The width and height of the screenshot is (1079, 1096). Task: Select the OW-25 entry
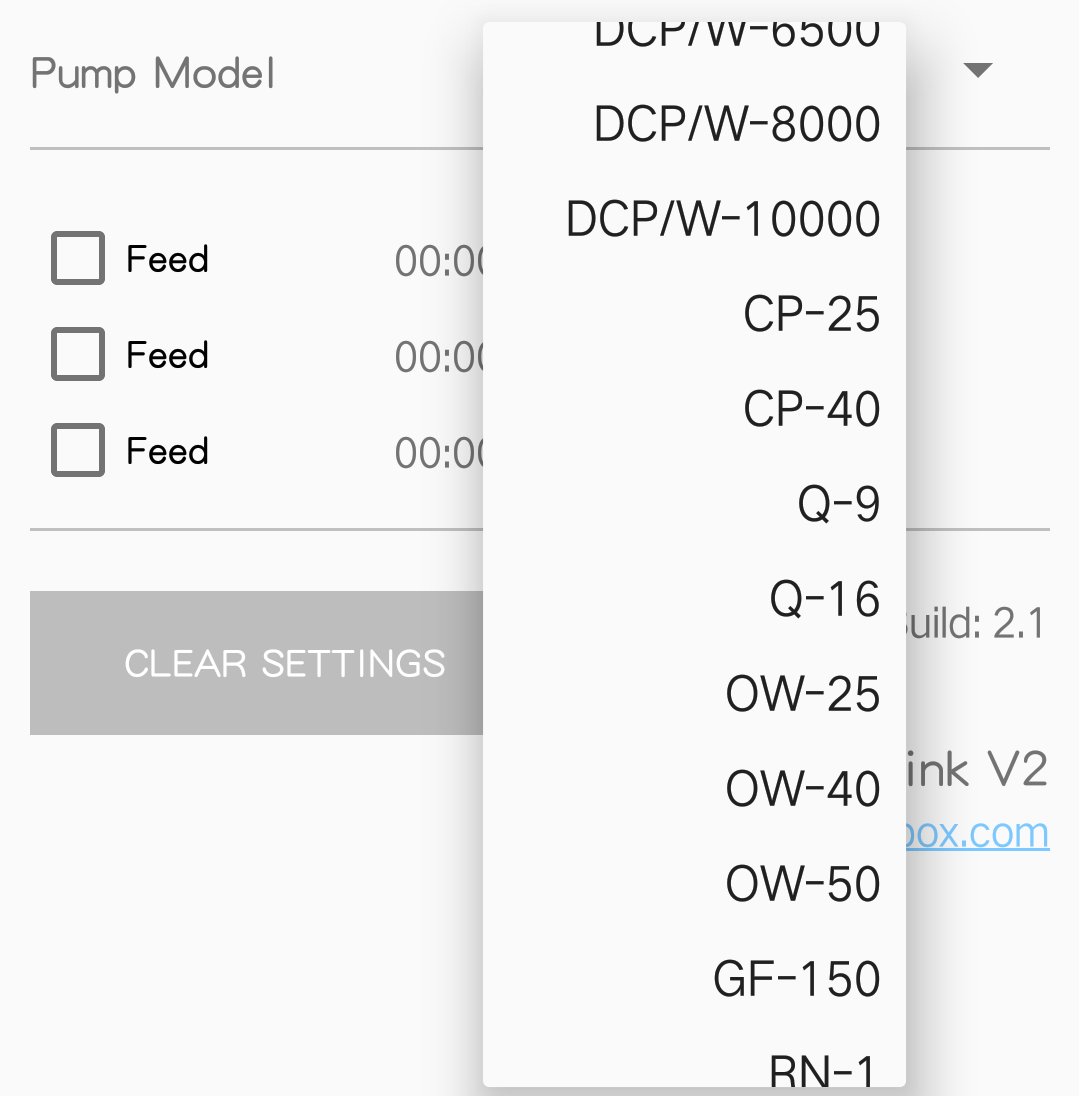pyautogui.click(x=695, y=694)
